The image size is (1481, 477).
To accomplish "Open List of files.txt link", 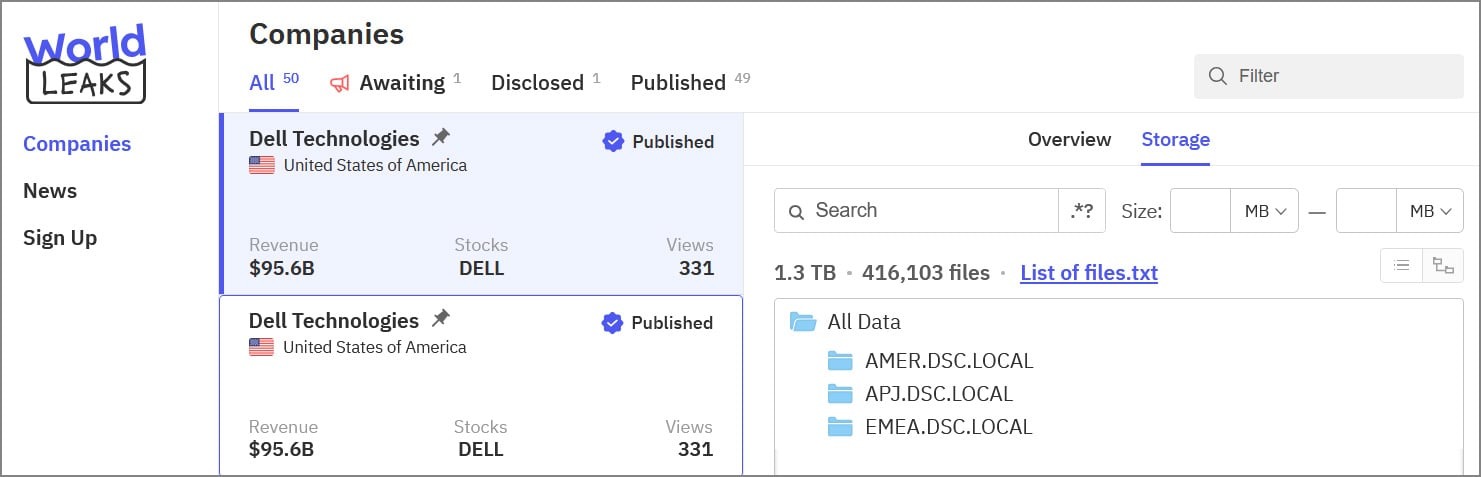I will tap(1089, 273).
